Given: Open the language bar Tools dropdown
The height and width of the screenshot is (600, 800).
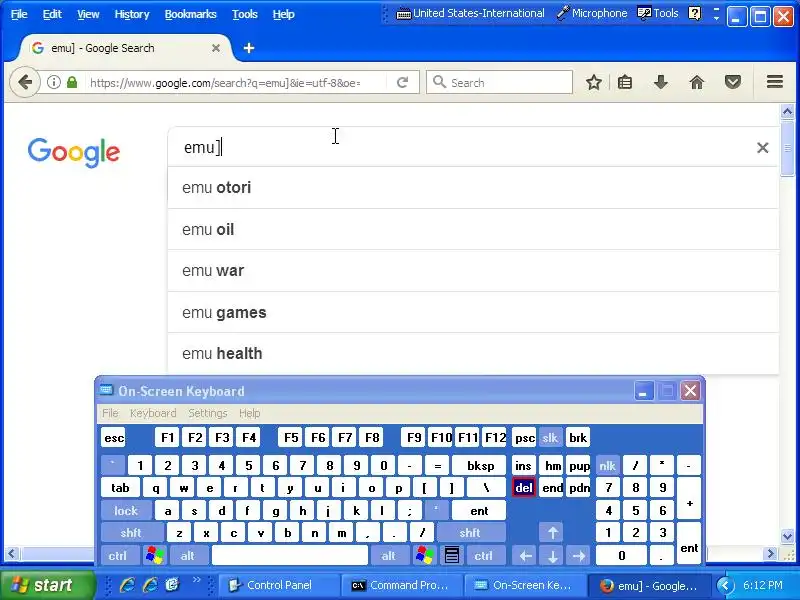Looking at the screenshot, I should (x=658, y=13).
